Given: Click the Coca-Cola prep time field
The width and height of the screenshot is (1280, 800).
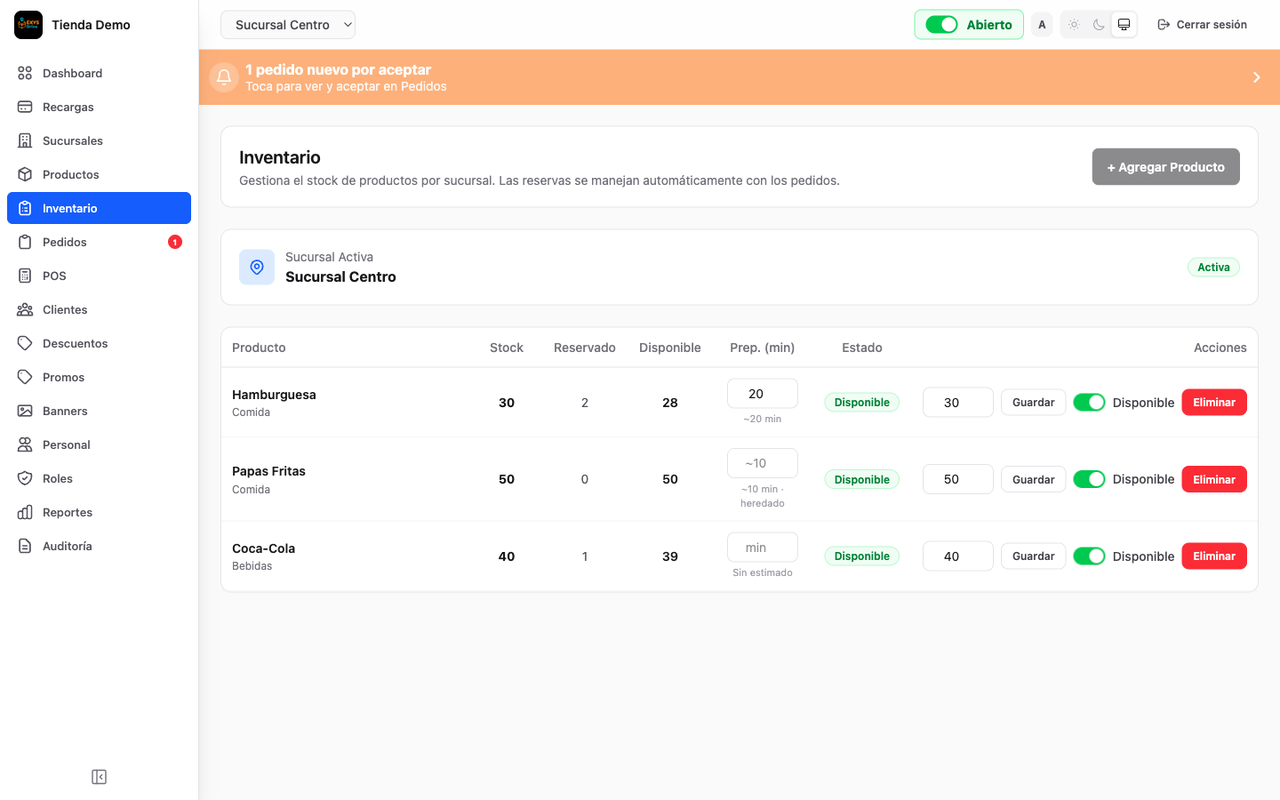Looking at the screenshot, I should (x=762, y=547).
